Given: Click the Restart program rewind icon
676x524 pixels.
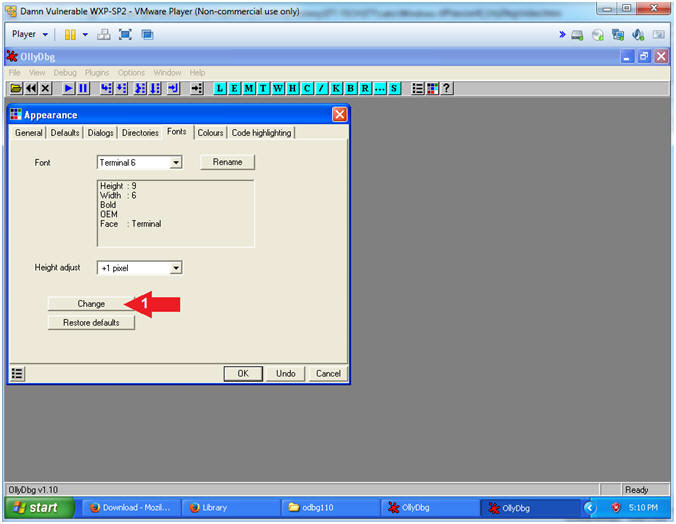Looking at the screenshot, I should point(31,88).
